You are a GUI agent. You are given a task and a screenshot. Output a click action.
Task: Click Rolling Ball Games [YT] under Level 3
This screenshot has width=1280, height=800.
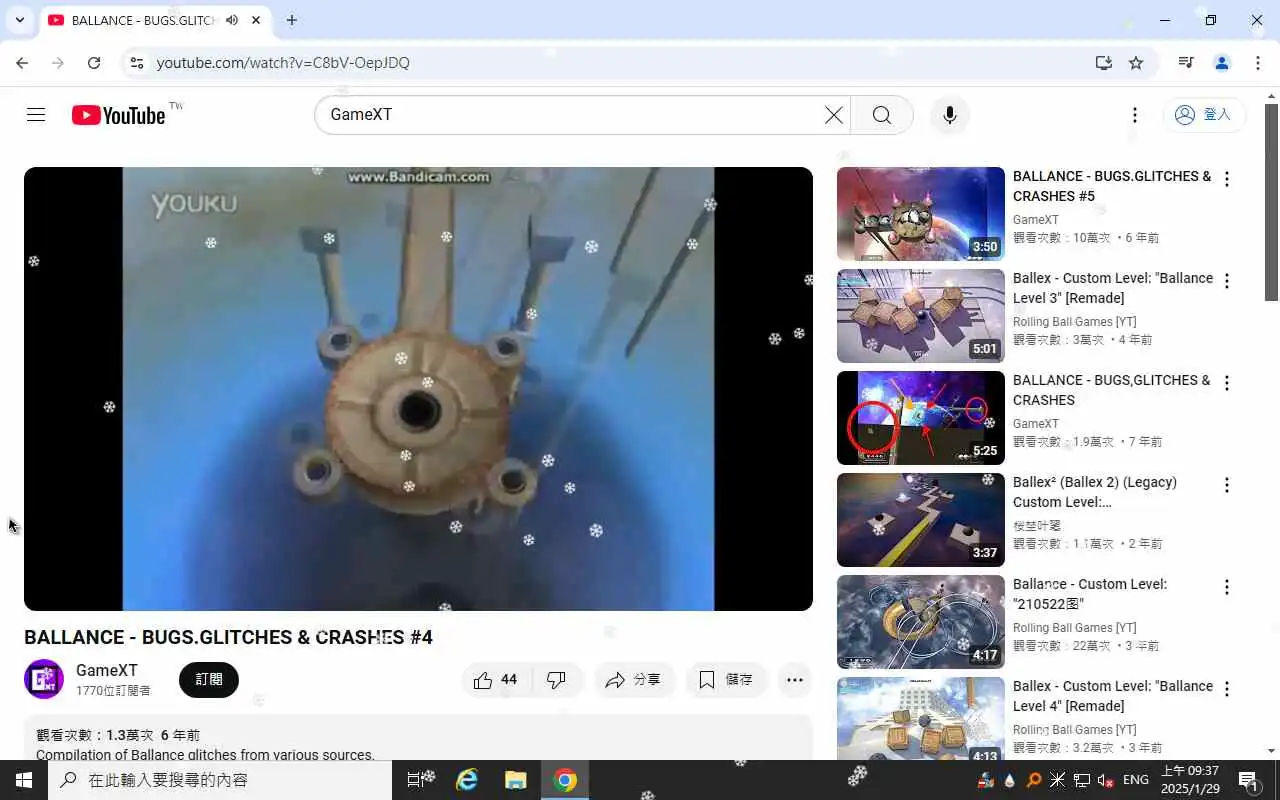[x=1075, y=322]
